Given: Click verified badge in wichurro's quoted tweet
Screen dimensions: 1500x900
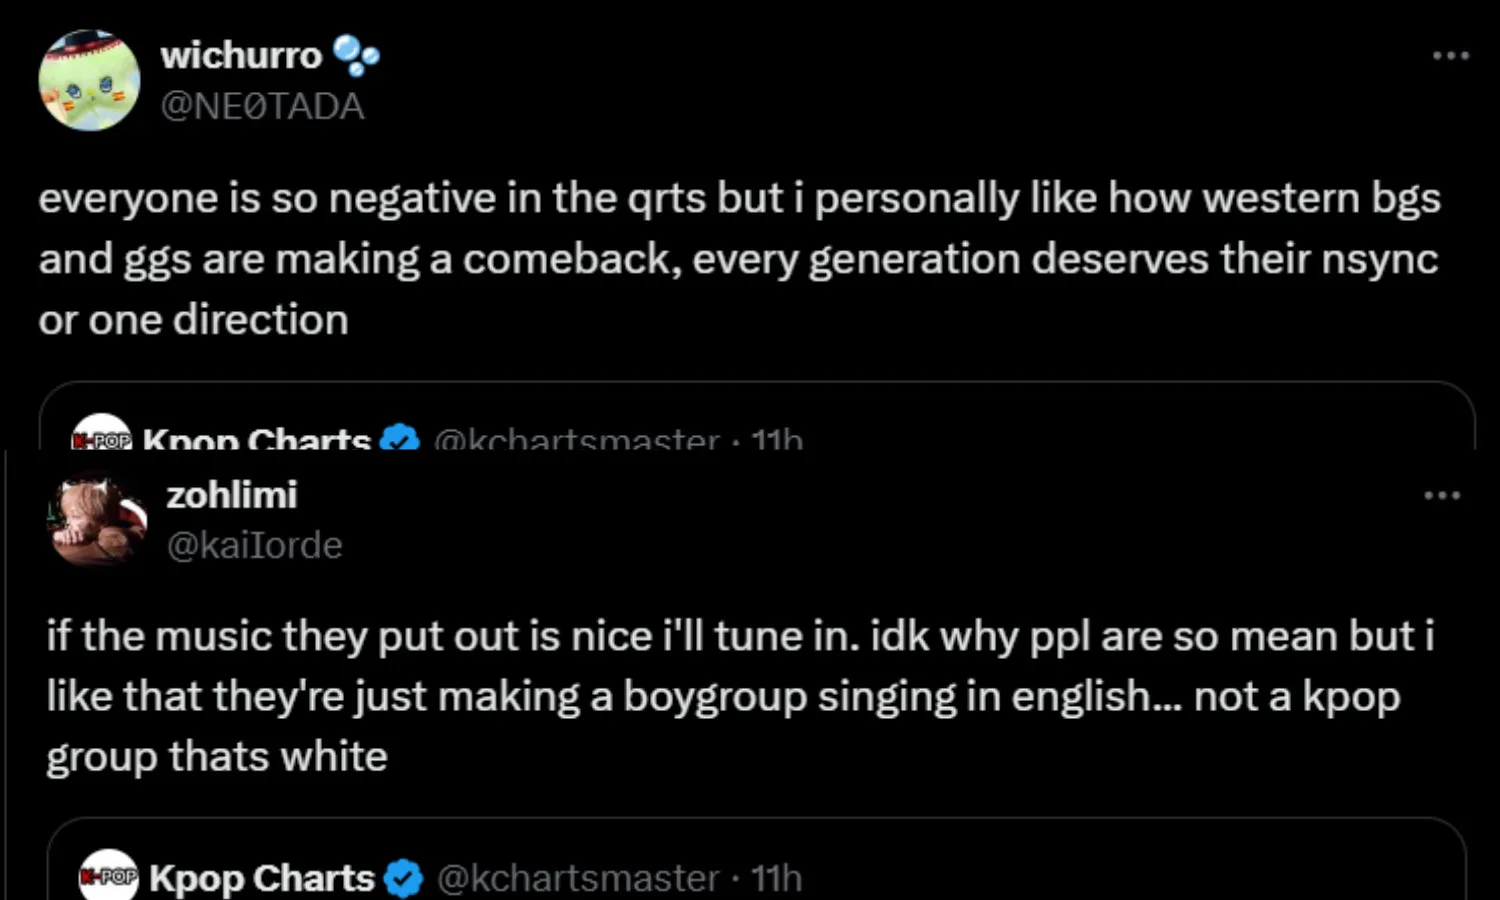Looking at the screenshot, I should coord(400,439).
